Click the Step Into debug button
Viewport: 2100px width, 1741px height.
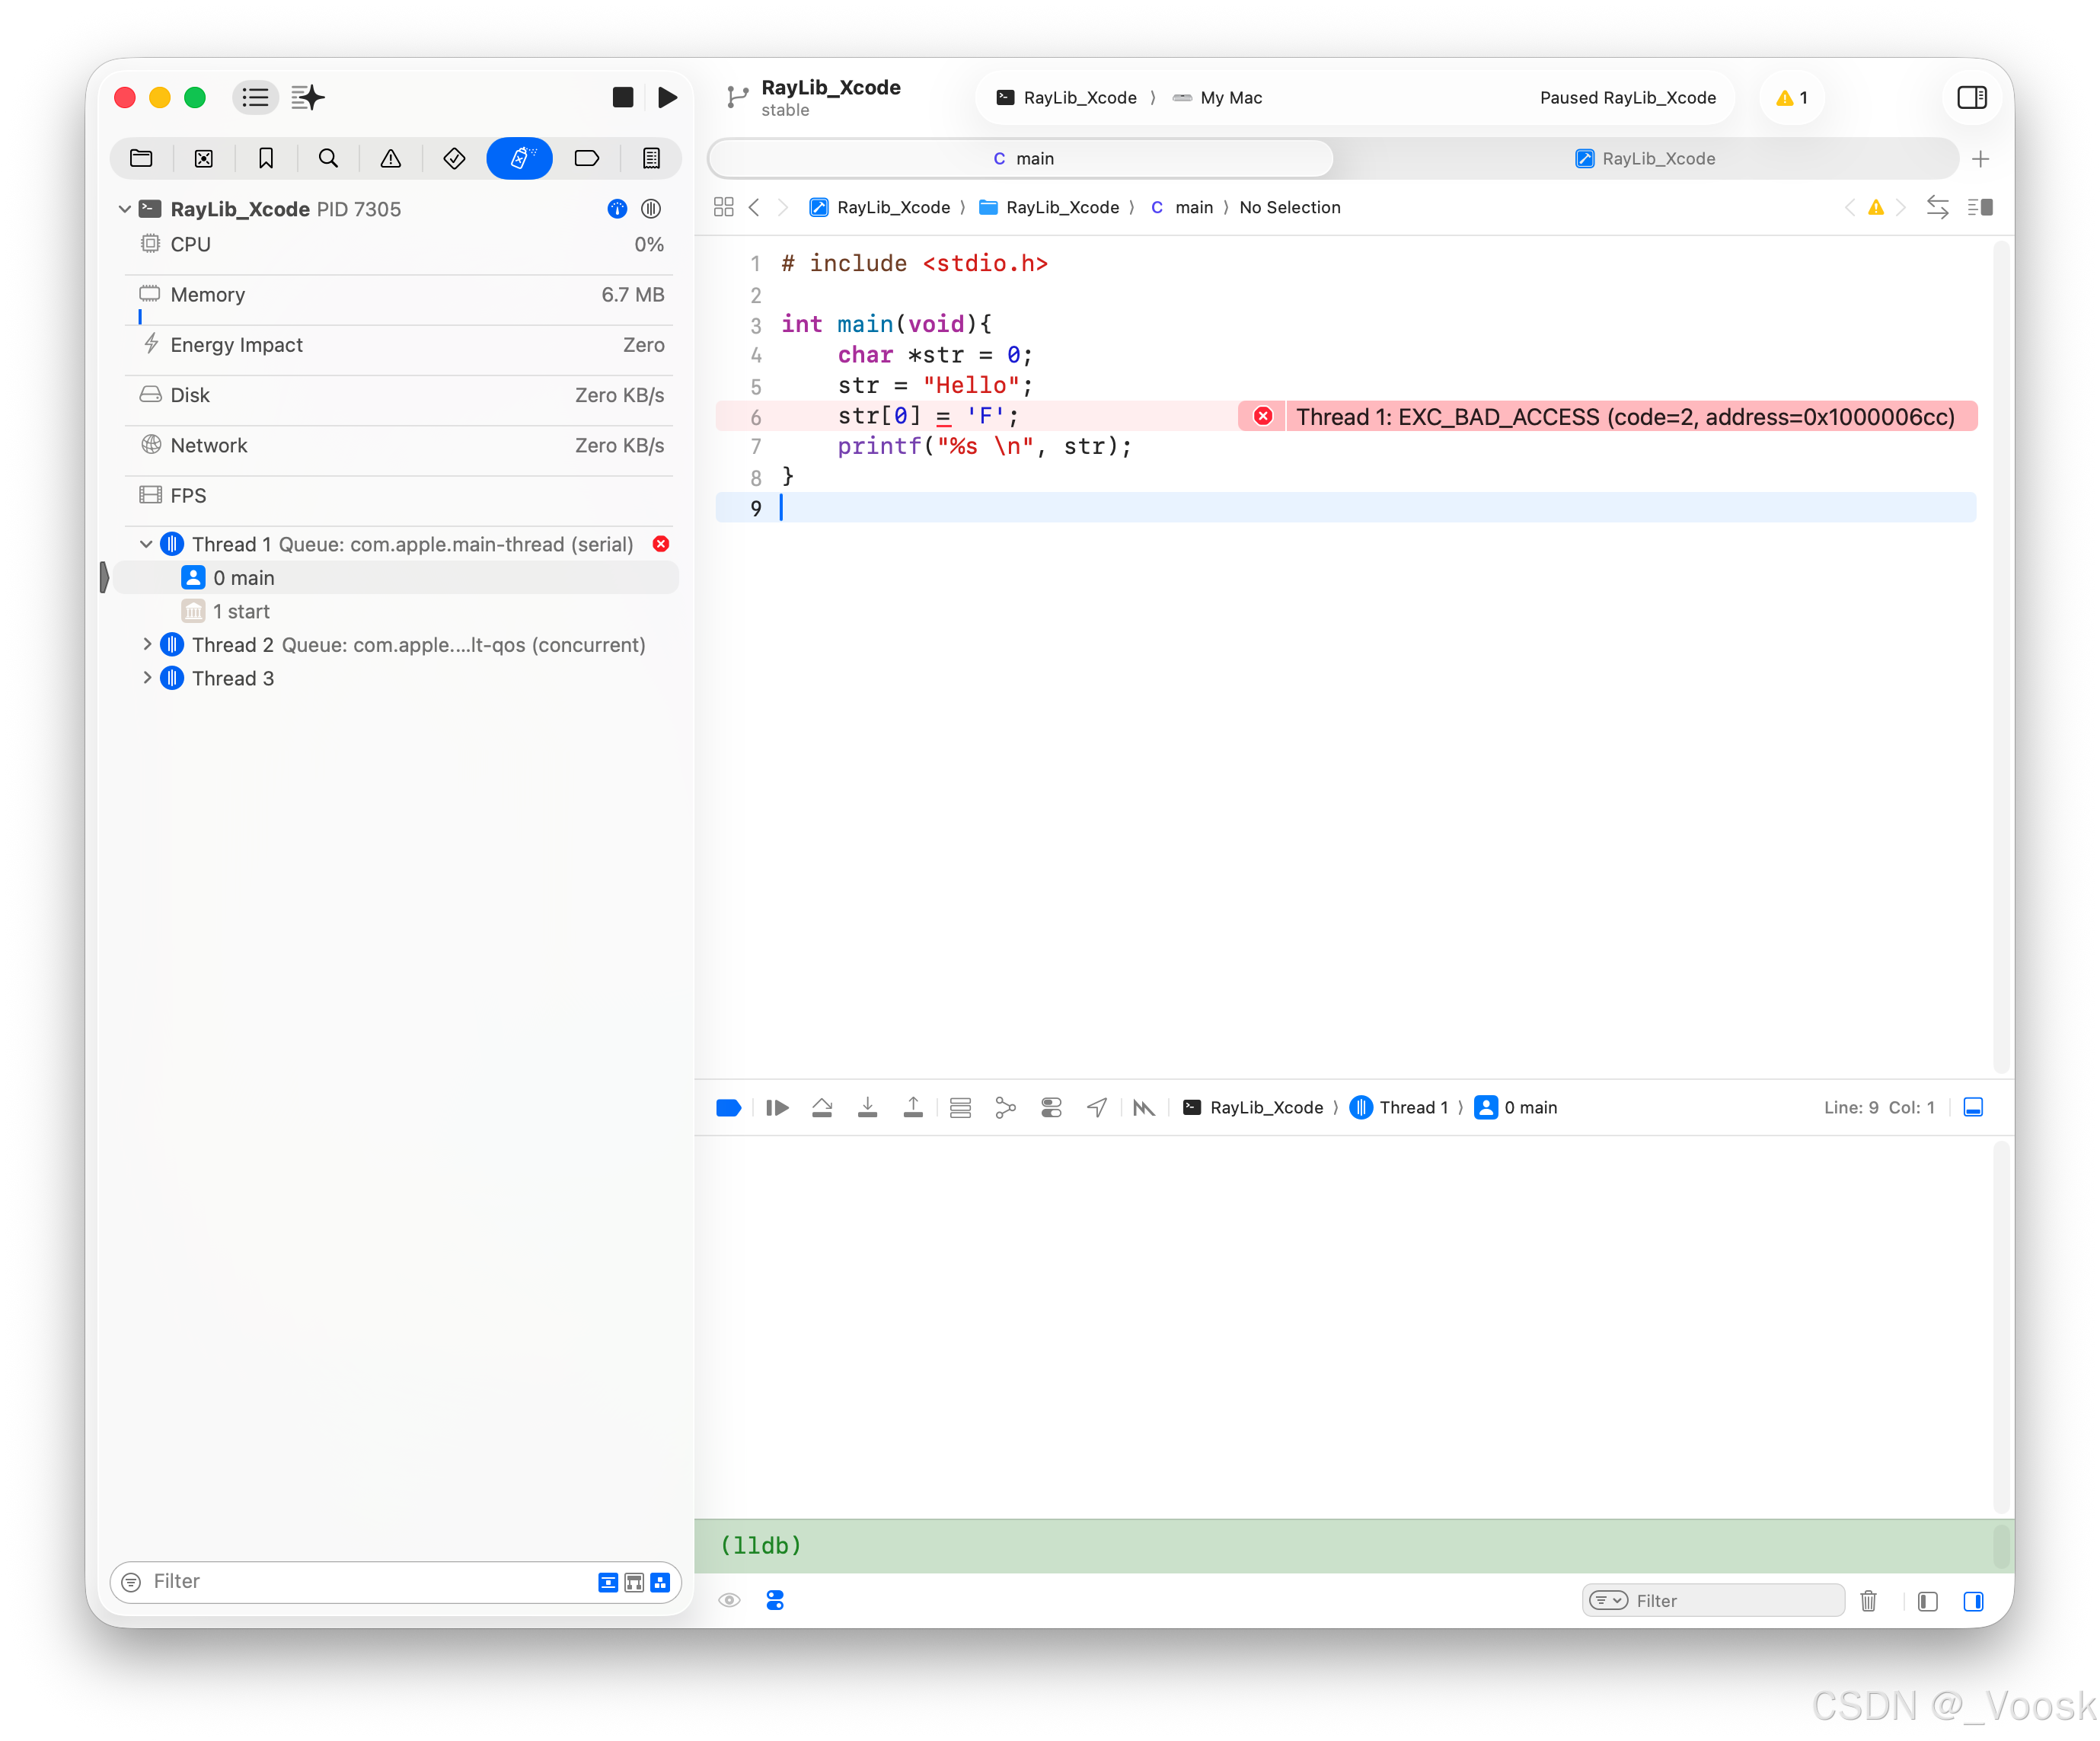[x=867, y=1107]
